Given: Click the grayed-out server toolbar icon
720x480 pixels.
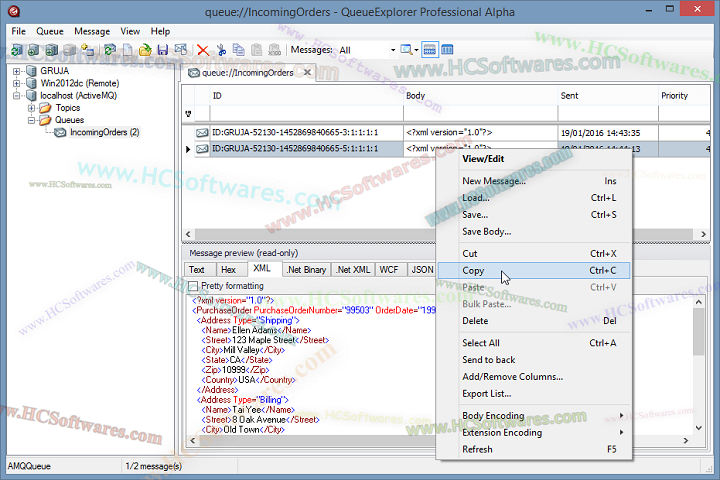Looking at the screenshot, I should (x=69, y=50).
